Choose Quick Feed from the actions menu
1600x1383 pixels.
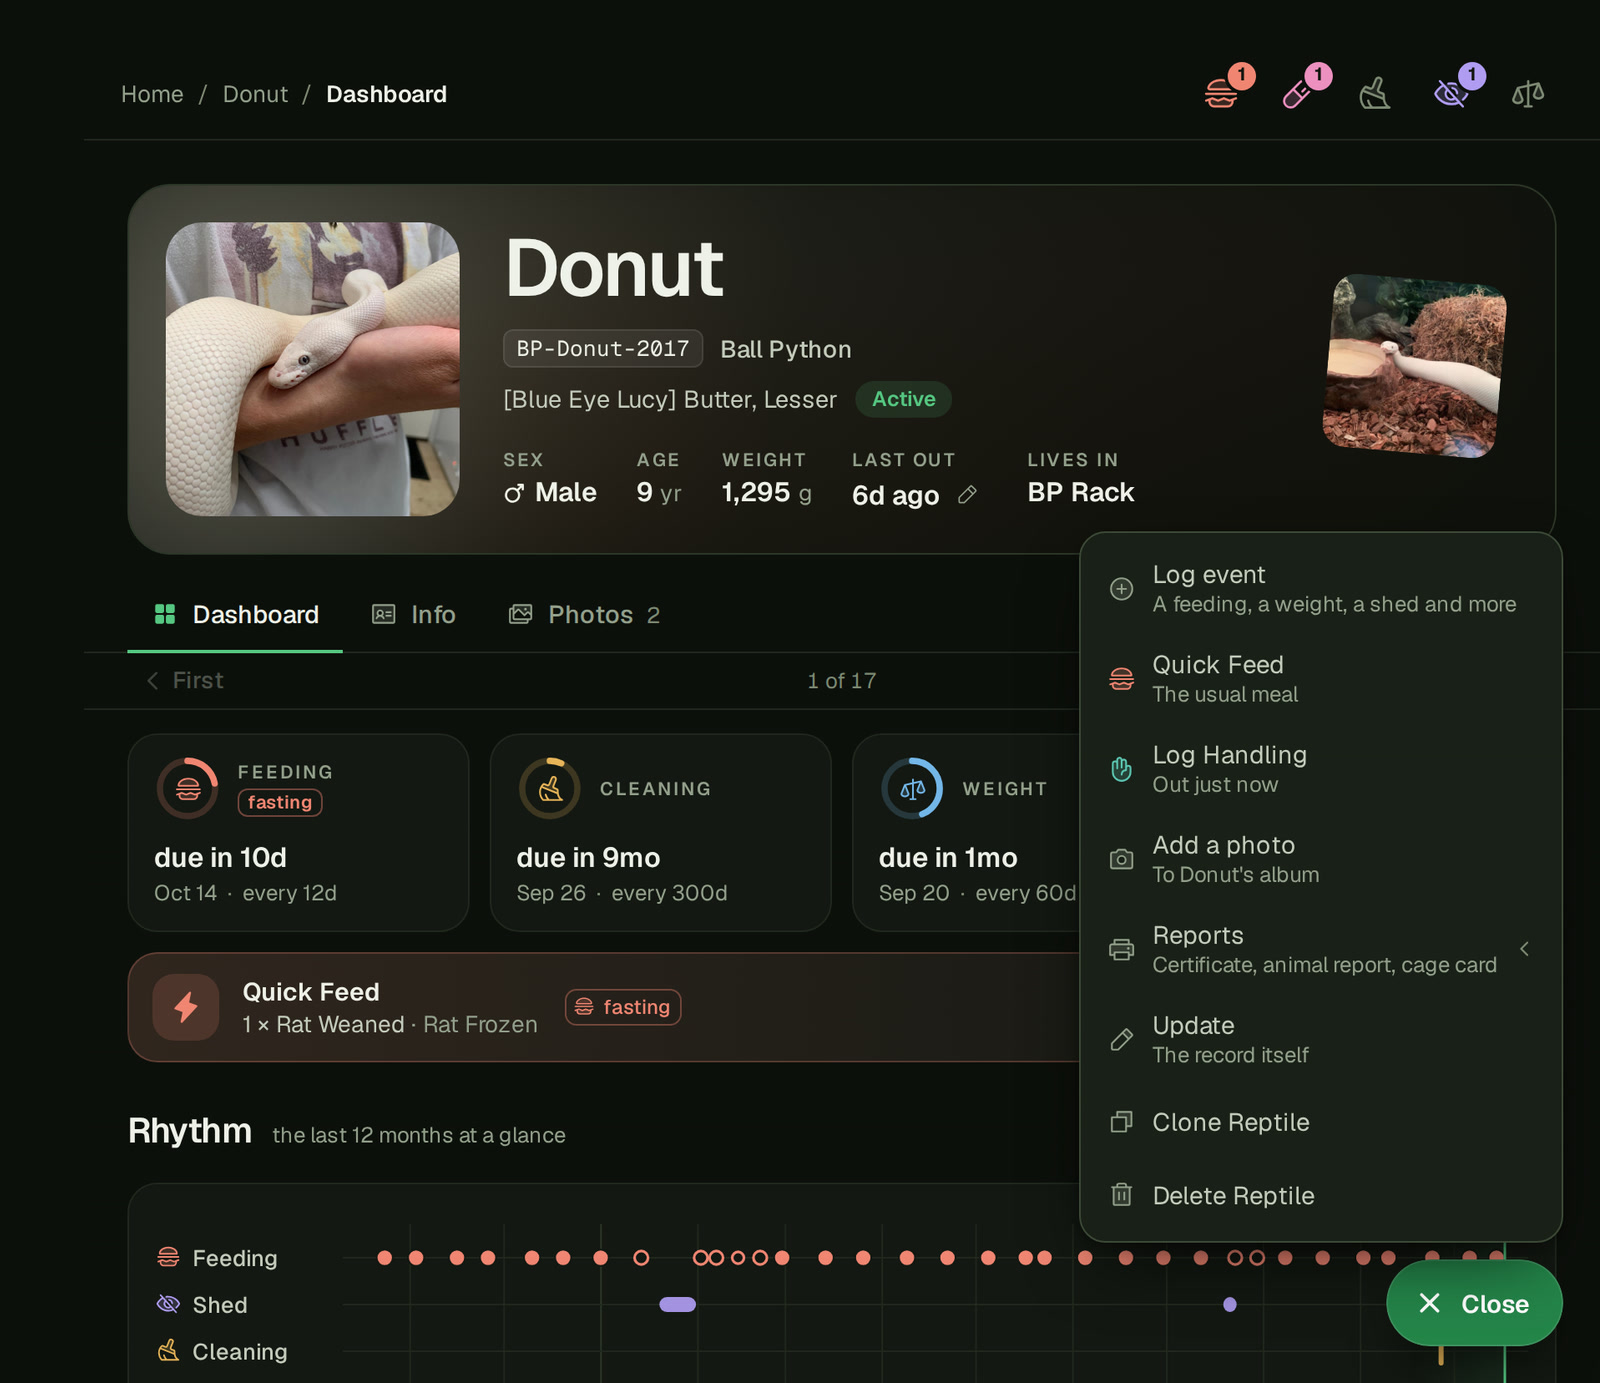[x=1321, y=679]
